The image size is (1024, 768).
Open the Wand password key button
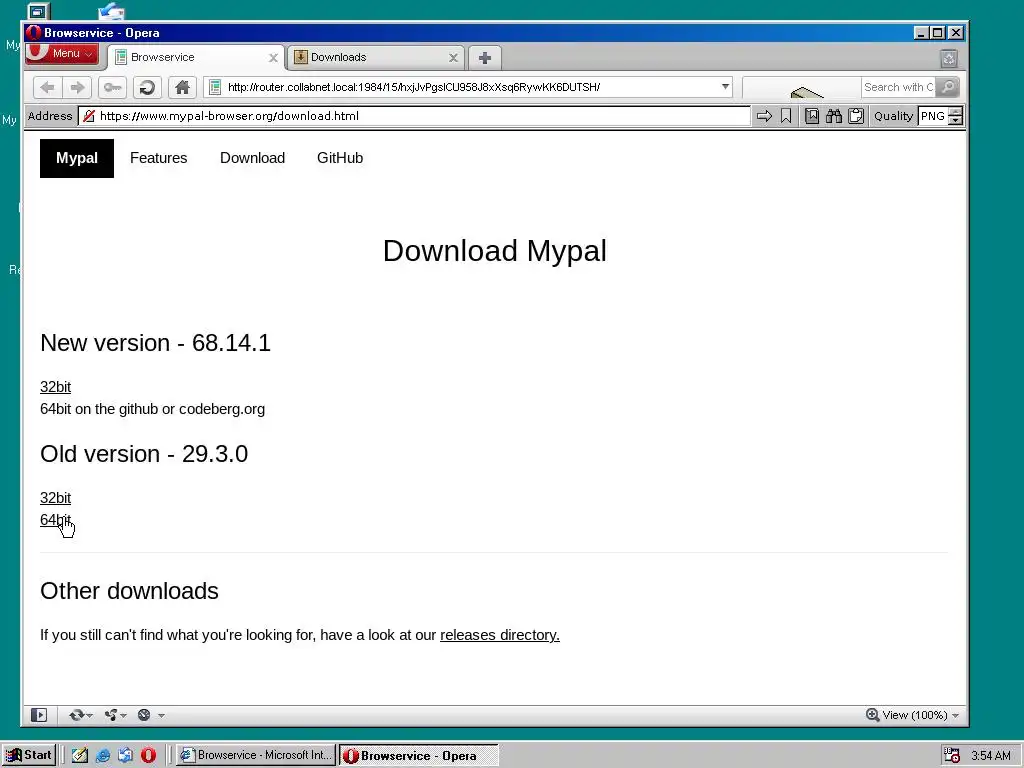pos(112,87)
